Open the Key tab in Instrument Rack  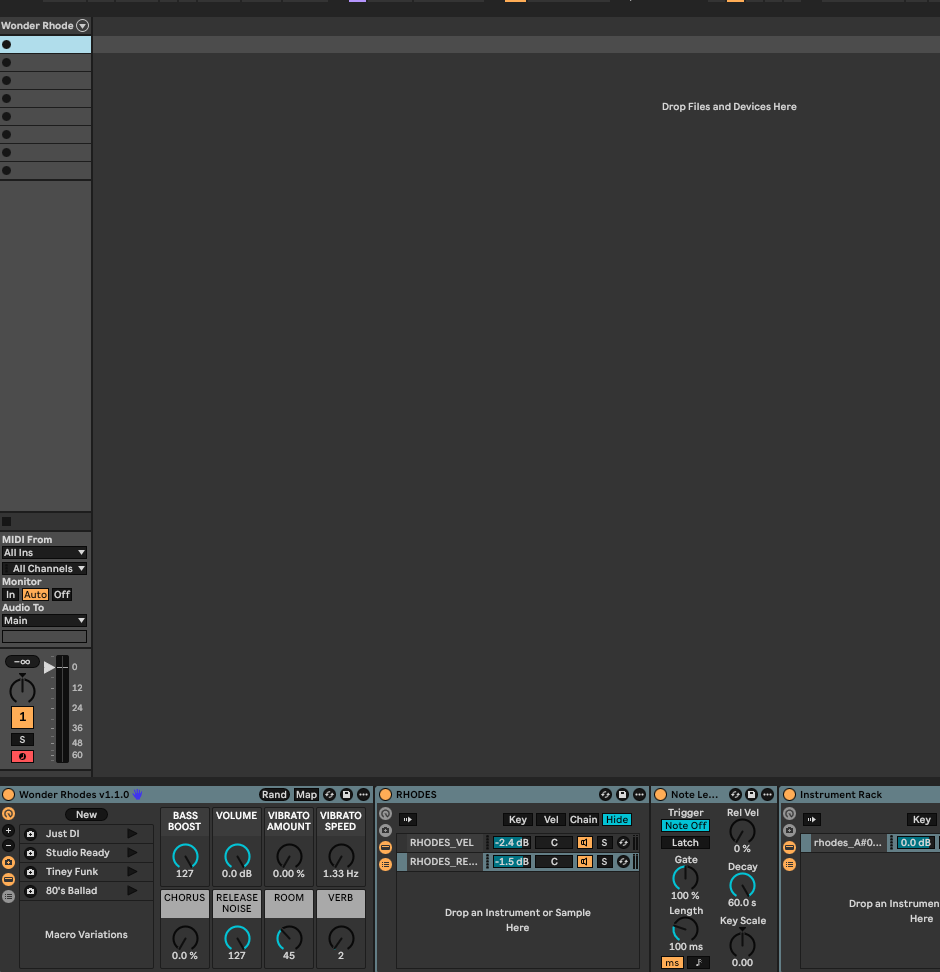(921, 820)
